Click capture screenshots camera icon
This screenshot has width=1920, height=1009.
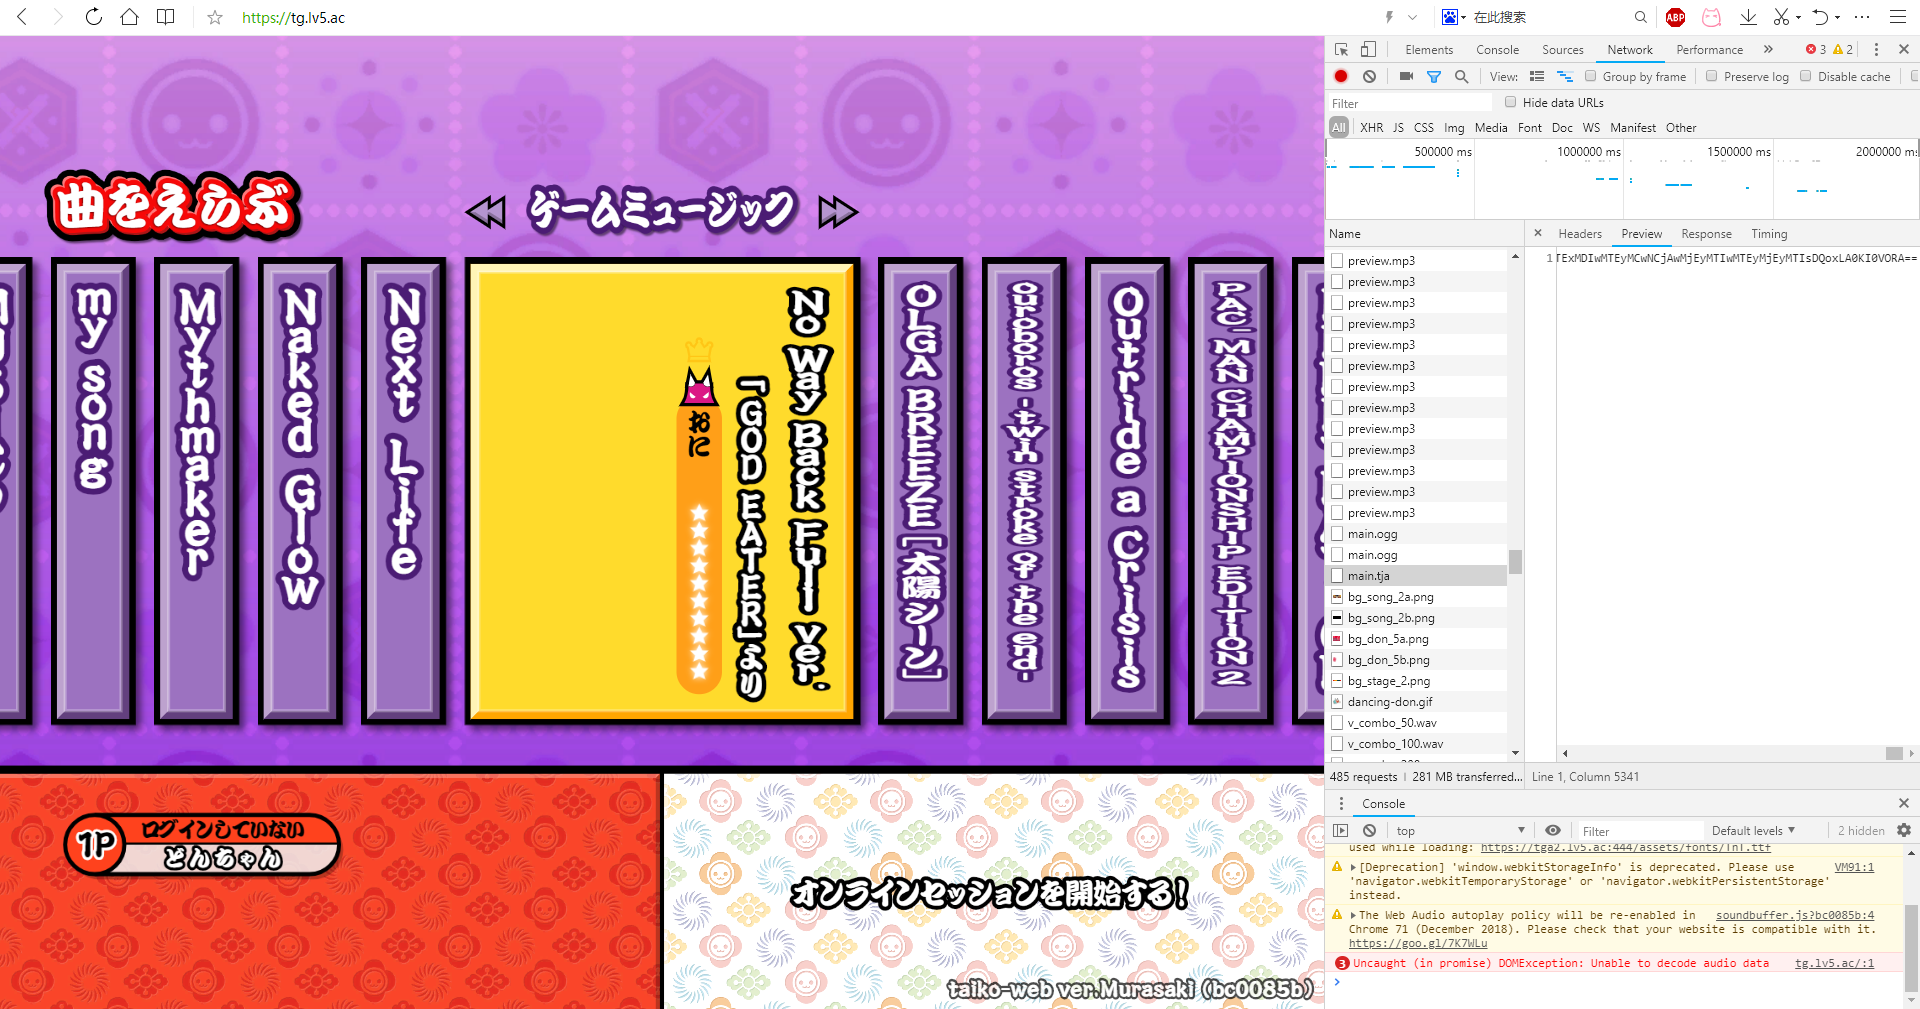[x=1406, y=76]
